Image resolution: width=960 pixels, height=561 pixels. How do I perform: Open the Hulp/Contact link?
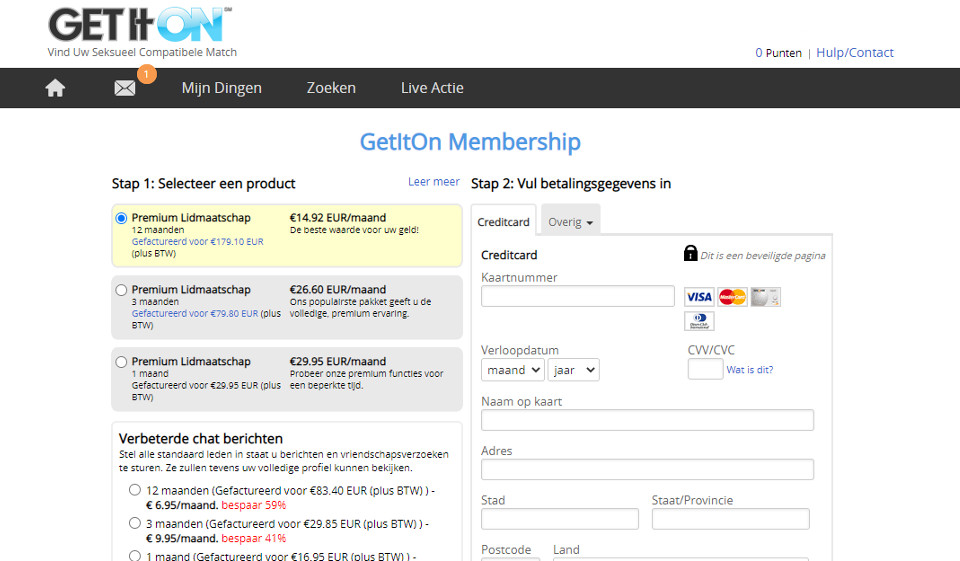[x=855, y=53]
